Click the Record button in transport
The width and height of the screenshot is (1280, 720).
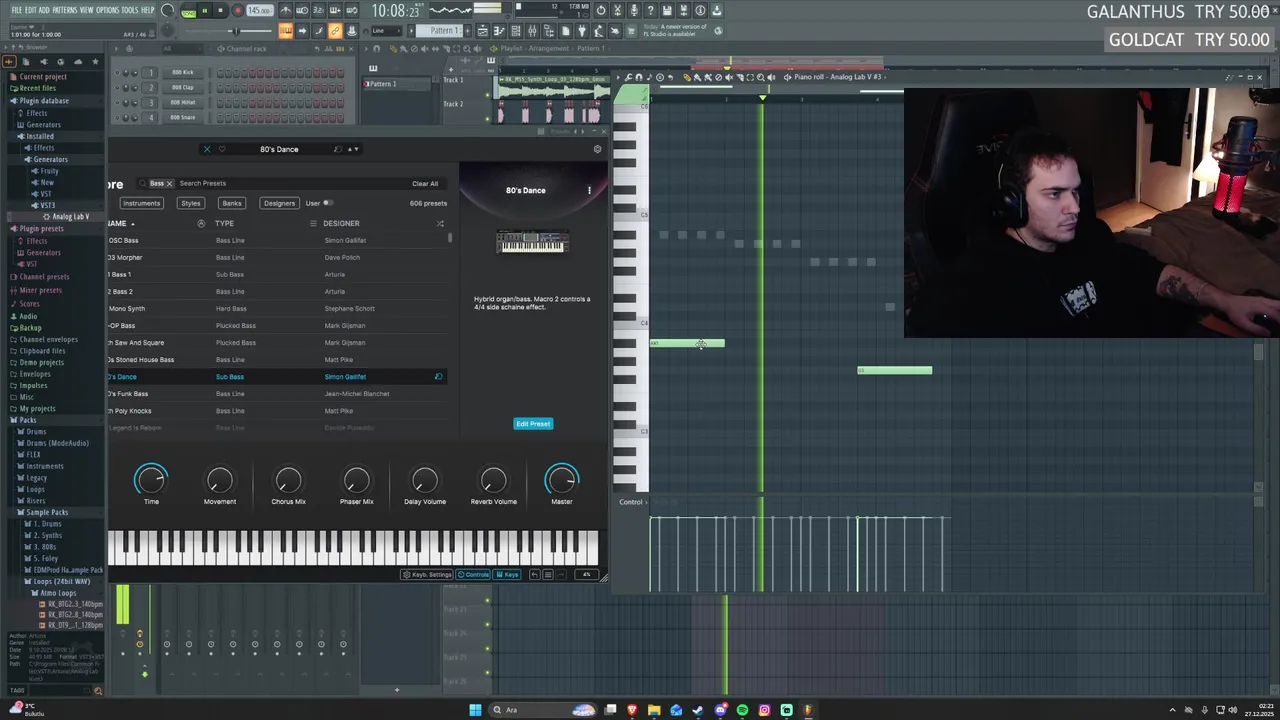click(x=237, y=11)
